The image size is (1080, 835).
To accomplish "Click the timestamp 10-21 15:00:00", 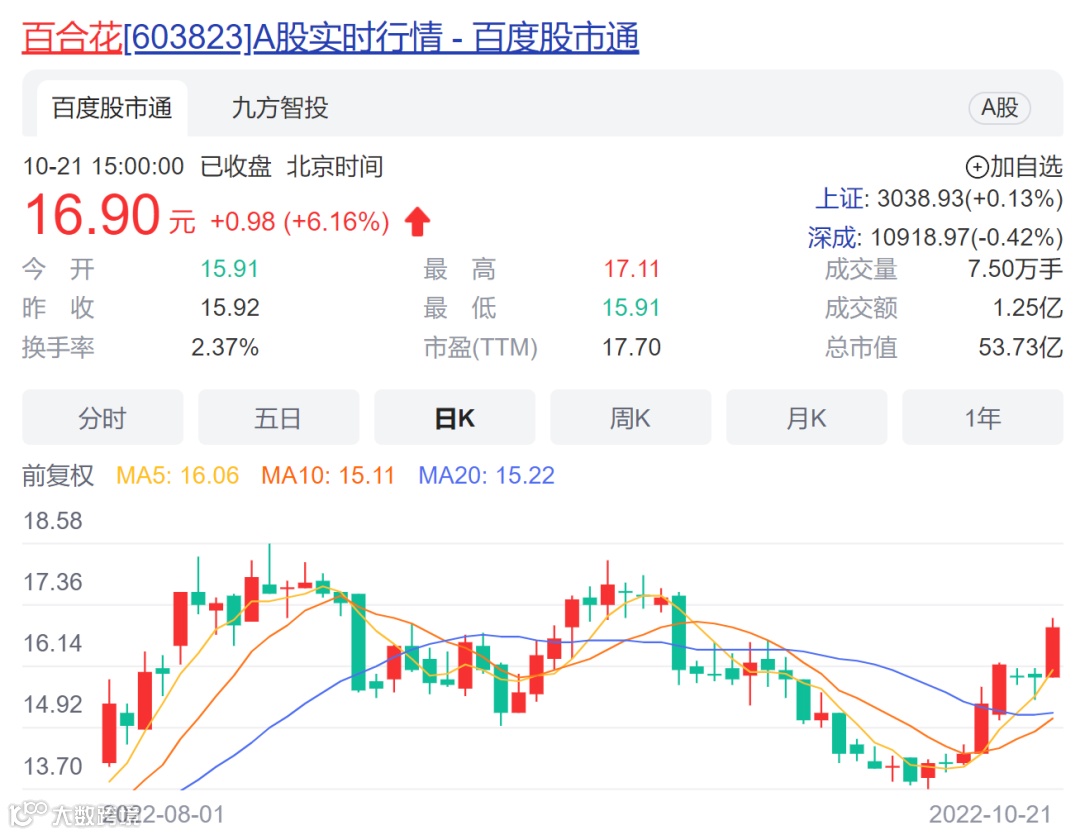I will click(x=103, y=167).
